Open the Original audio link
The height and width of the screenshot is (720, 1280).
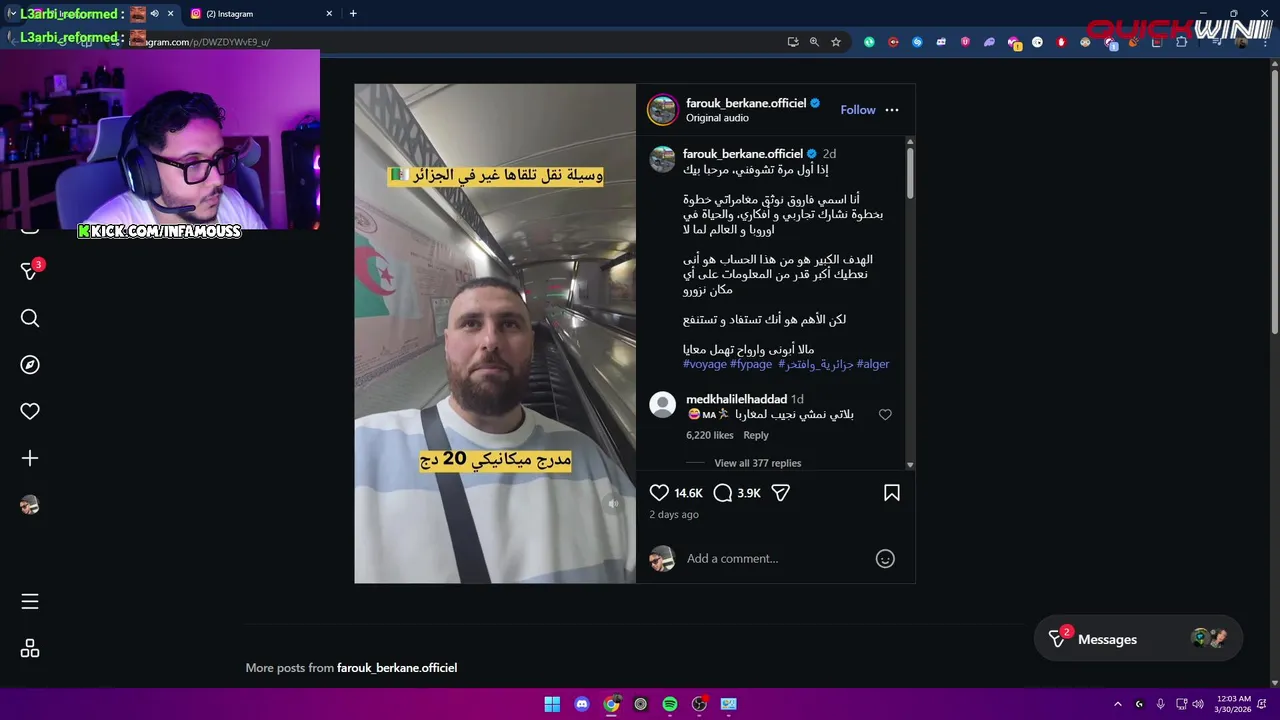pos(717,118)
